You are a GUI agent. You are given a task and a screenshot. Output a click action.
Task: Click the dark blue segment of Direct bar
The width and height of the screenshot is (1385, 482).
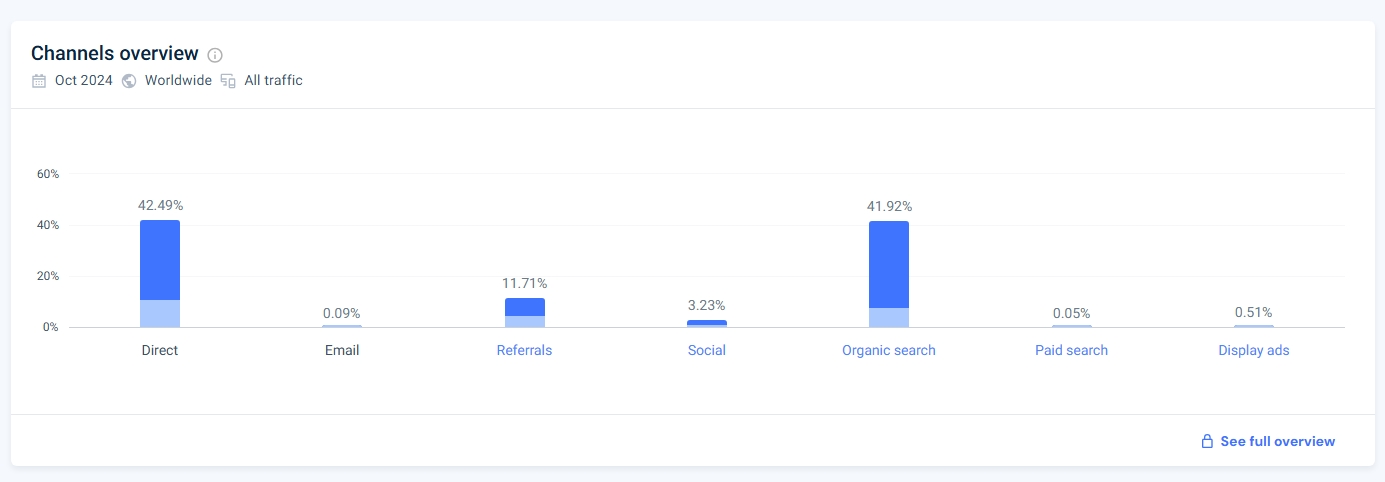click(x=160, y=260)
